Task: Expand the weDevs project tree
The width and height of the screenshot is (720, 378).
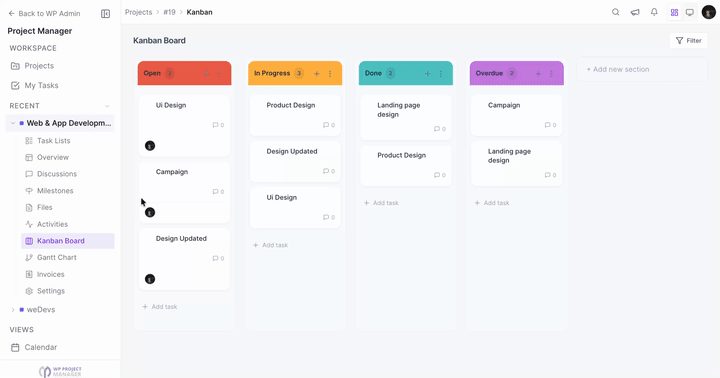Action: tap(13, 310)
